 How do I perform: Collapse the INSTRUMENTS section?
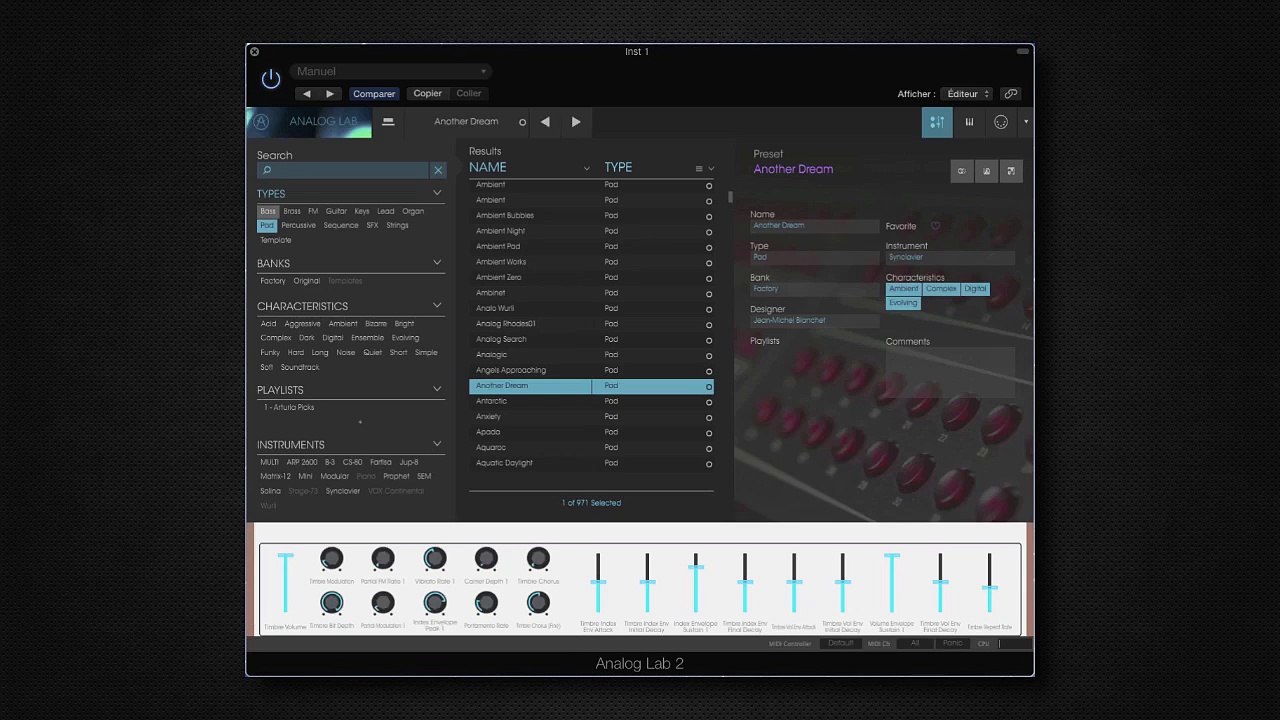coord(437,444)
